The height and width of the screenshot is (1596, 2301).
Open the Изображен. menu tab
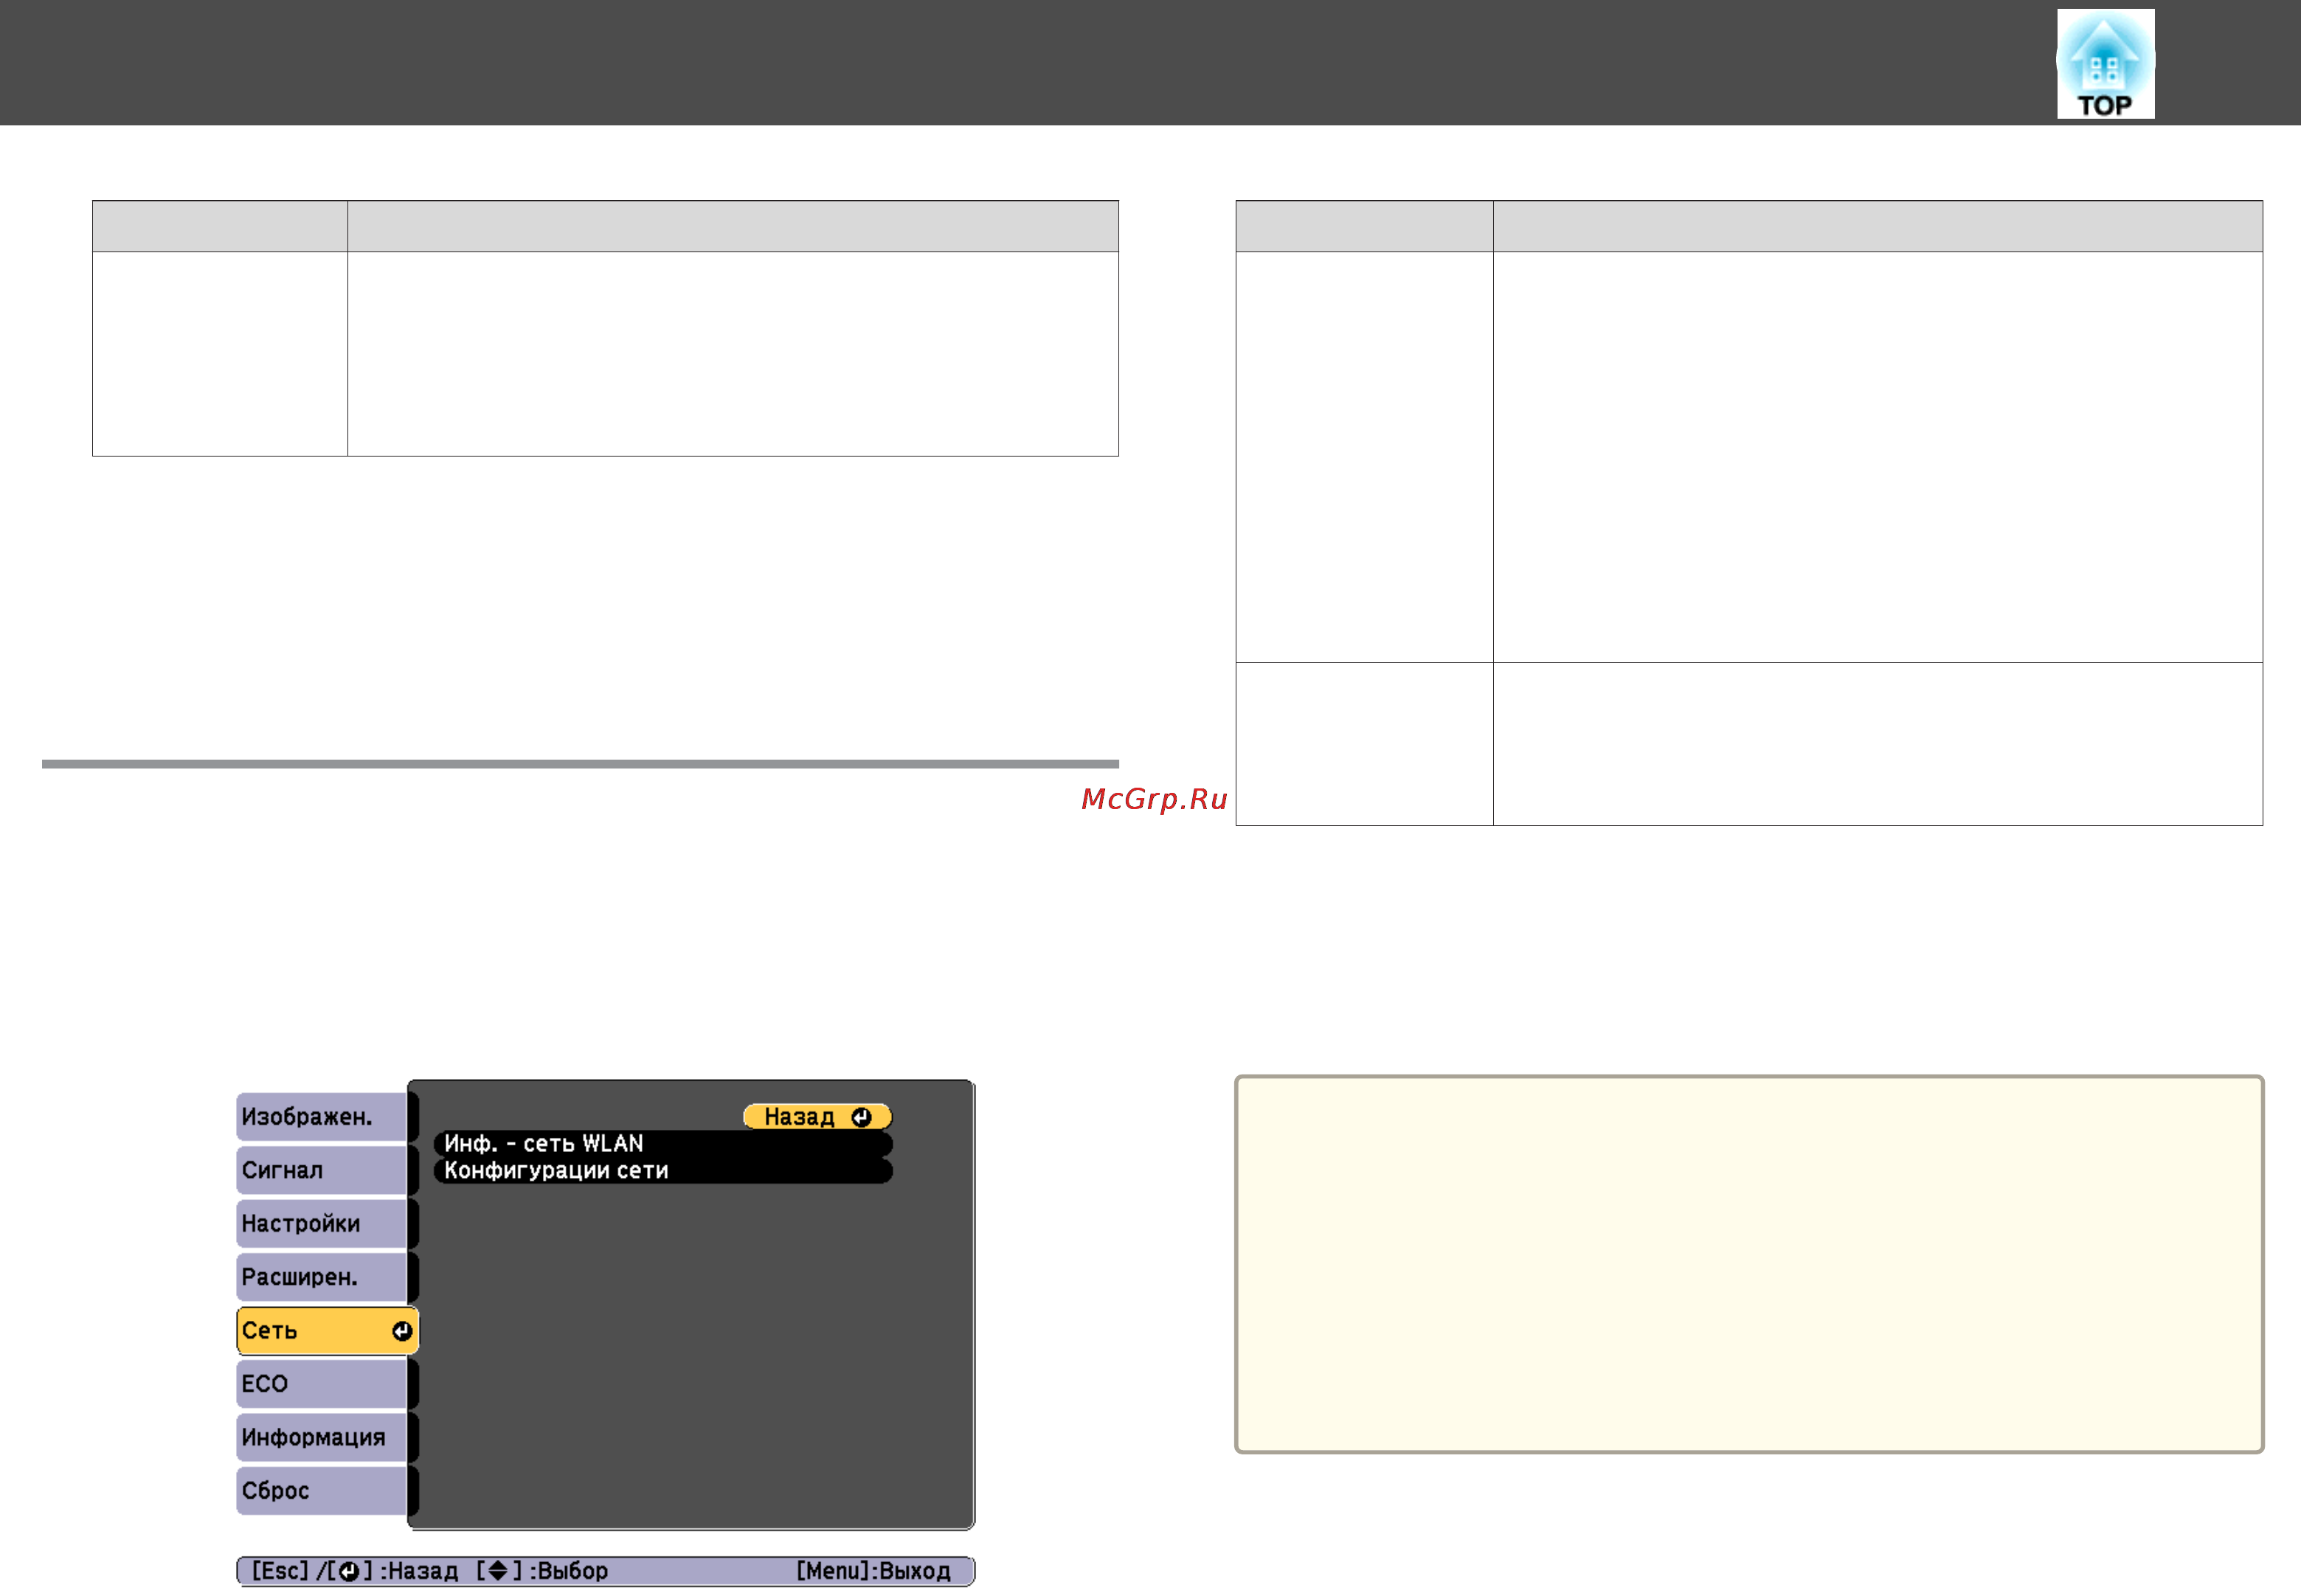321,1117
